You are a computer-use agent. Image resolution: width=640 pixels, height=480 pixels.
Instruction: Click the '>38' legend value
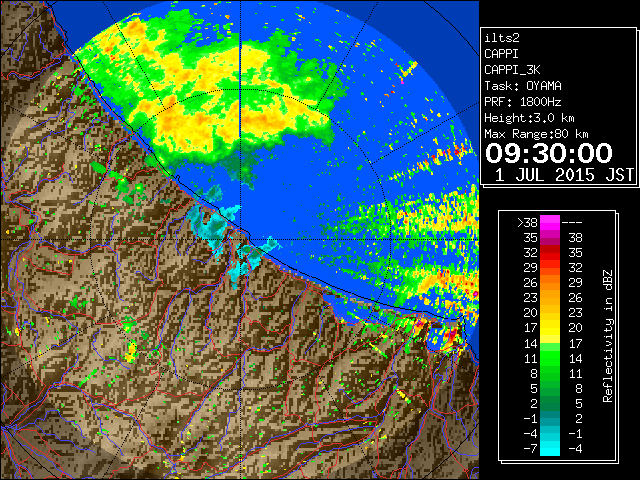pos(527,222)
